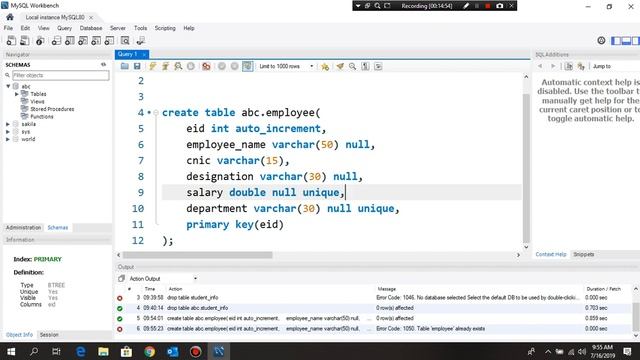Switch to the Snippets tab

pos(583,254)
